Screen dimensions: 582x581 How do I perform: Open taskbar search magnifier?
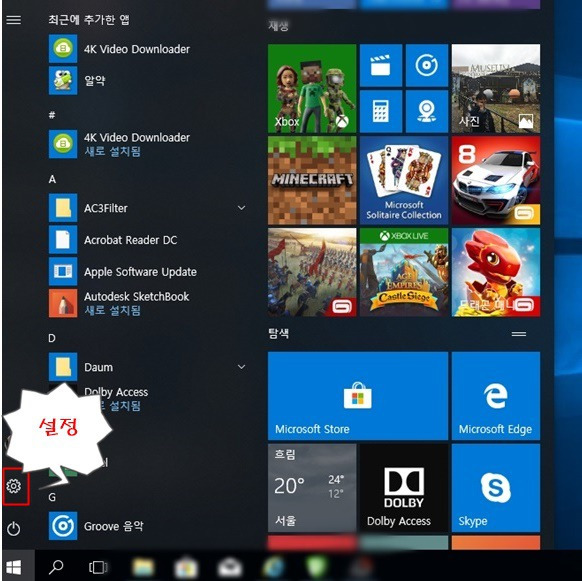click(56, 567)
